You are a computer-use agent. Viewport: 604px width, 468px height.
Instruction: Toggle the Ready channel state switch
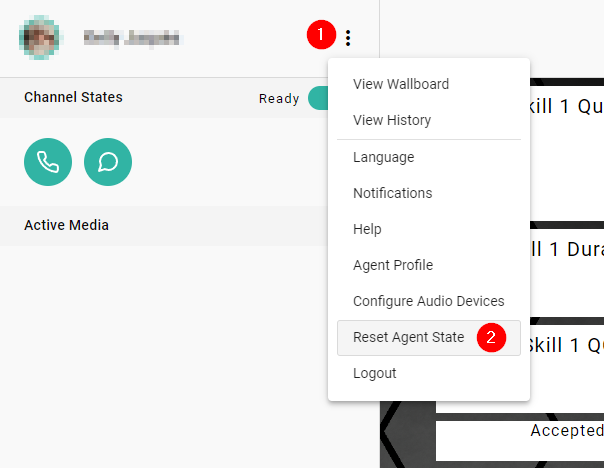318,98
